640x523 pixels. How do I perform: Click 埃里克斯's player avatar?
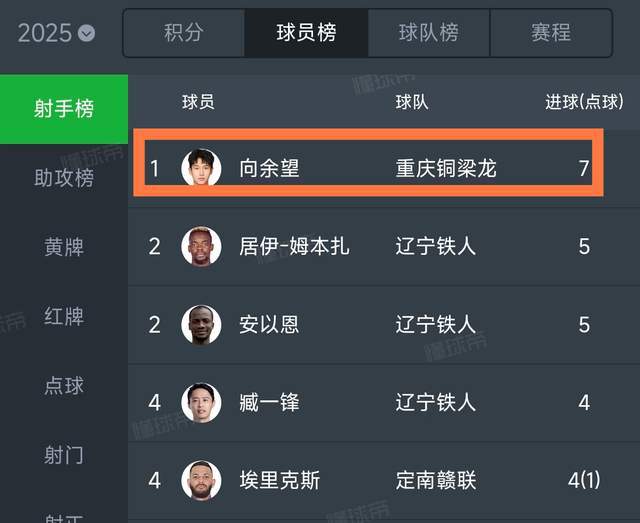(x=201, y=480)
